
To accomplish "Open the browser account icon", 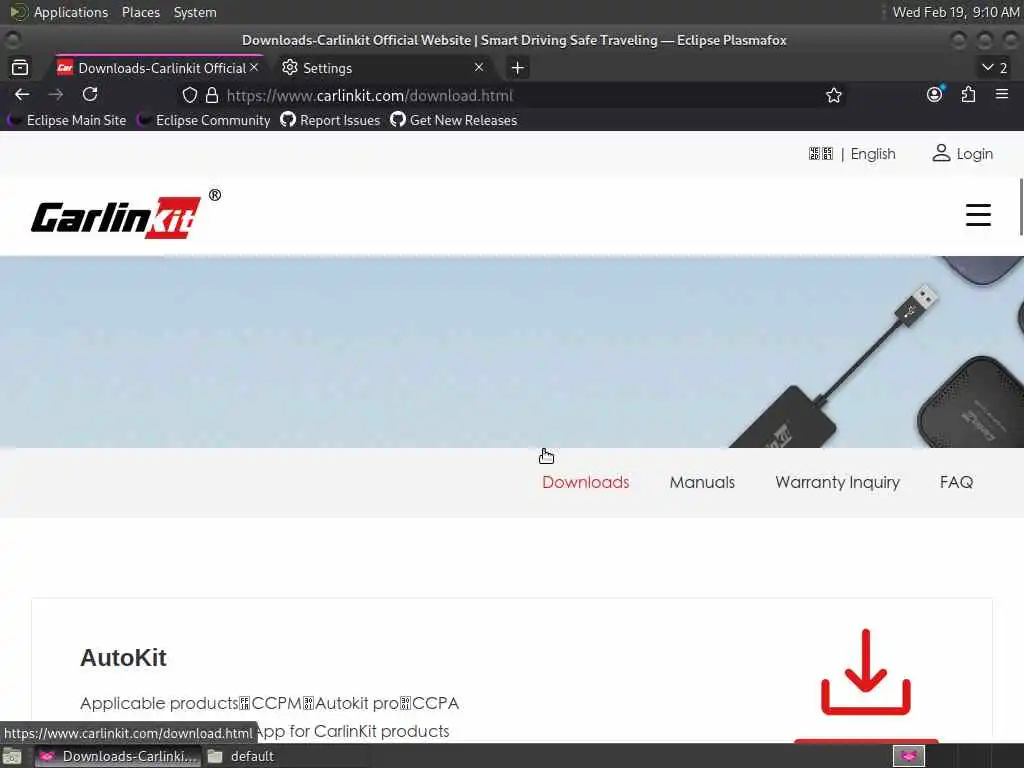I will click(x=935, y=95).
